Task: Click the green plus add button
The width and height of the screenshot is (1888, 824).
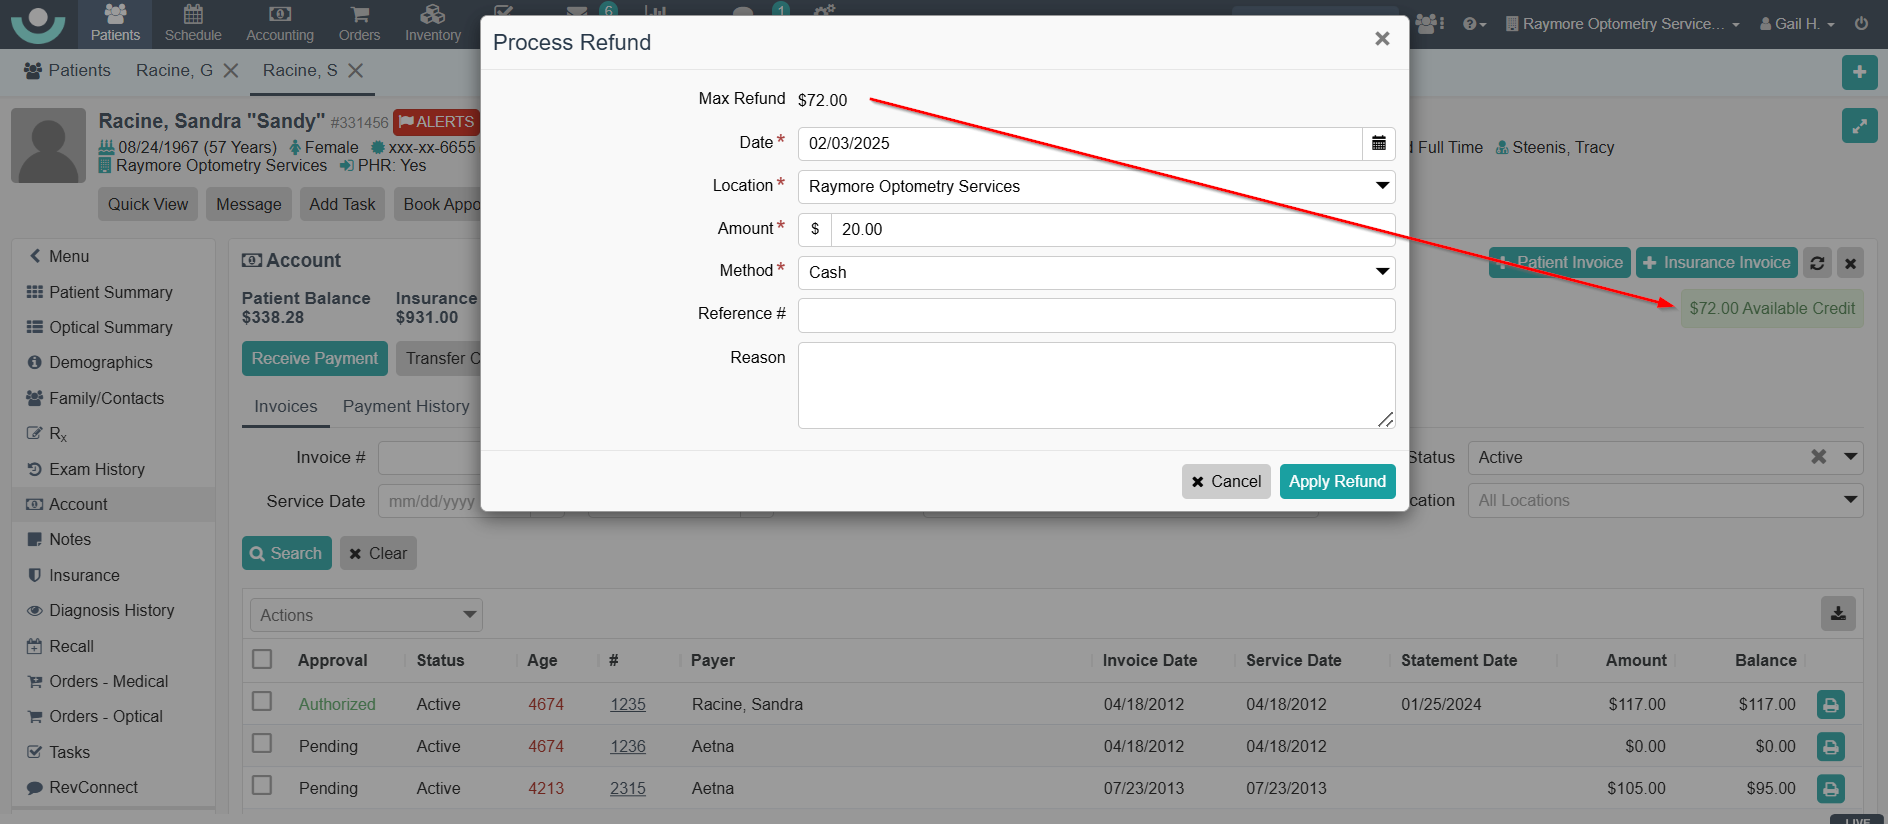Action: pyautogui.click(x=1859, y=72)
